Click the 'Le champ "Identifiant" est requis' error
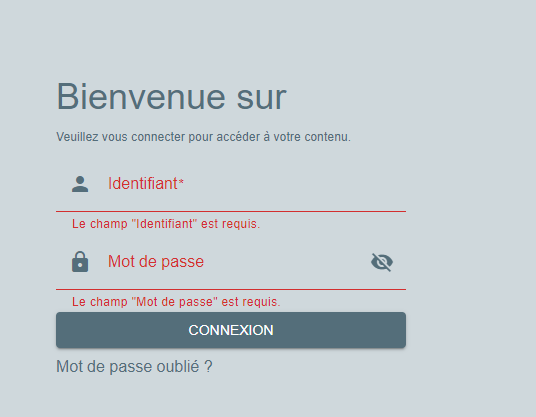 coord(166,224)
